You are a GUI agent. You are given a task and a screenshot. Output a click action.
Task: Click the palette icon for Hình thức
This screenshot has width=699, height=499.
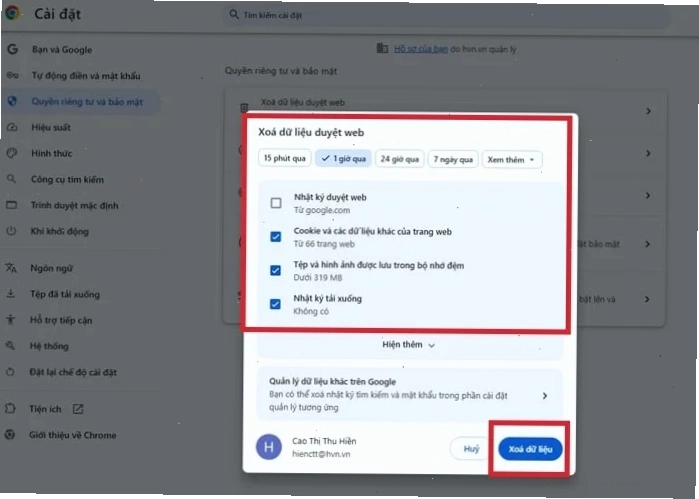pyautogui.click(x=12, y=153)
